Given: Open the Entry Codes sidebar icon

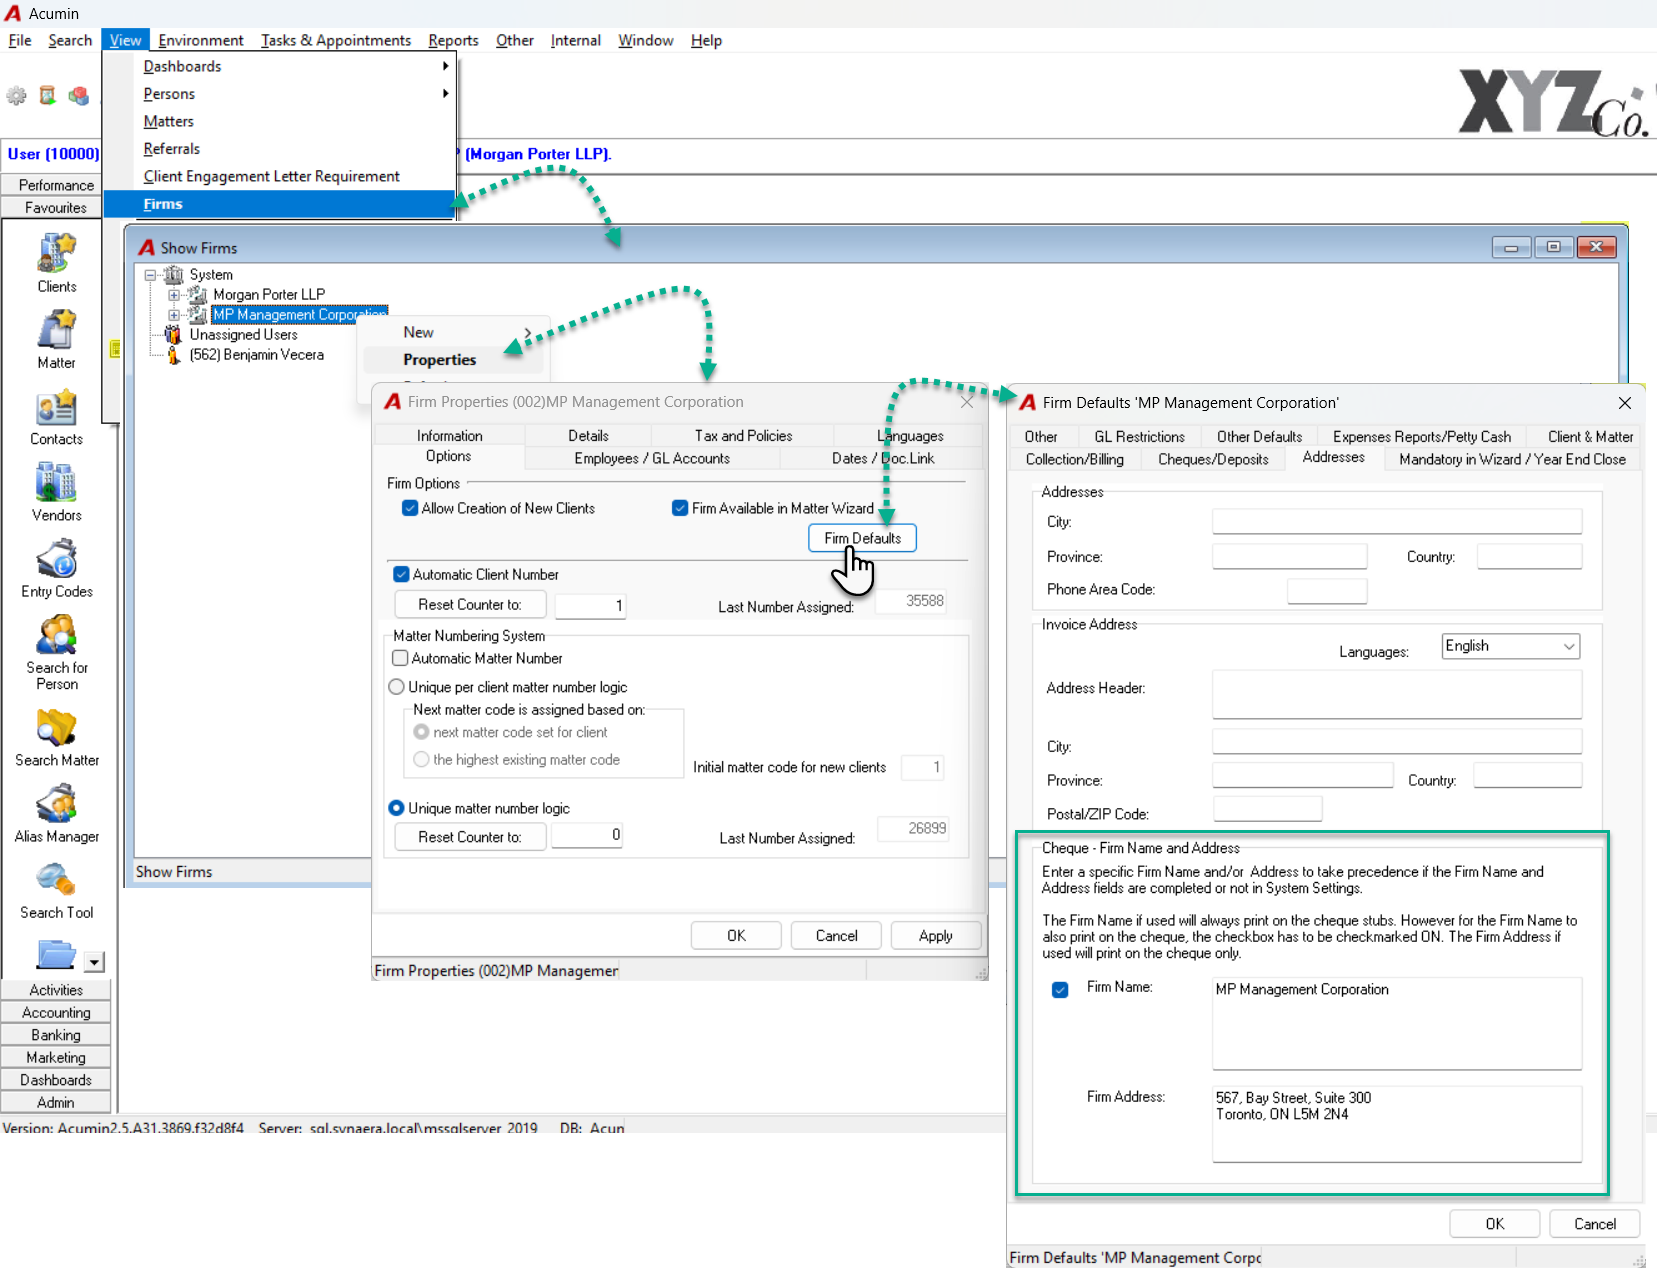Looking at the screenshot, I should (x=57, y=558).
